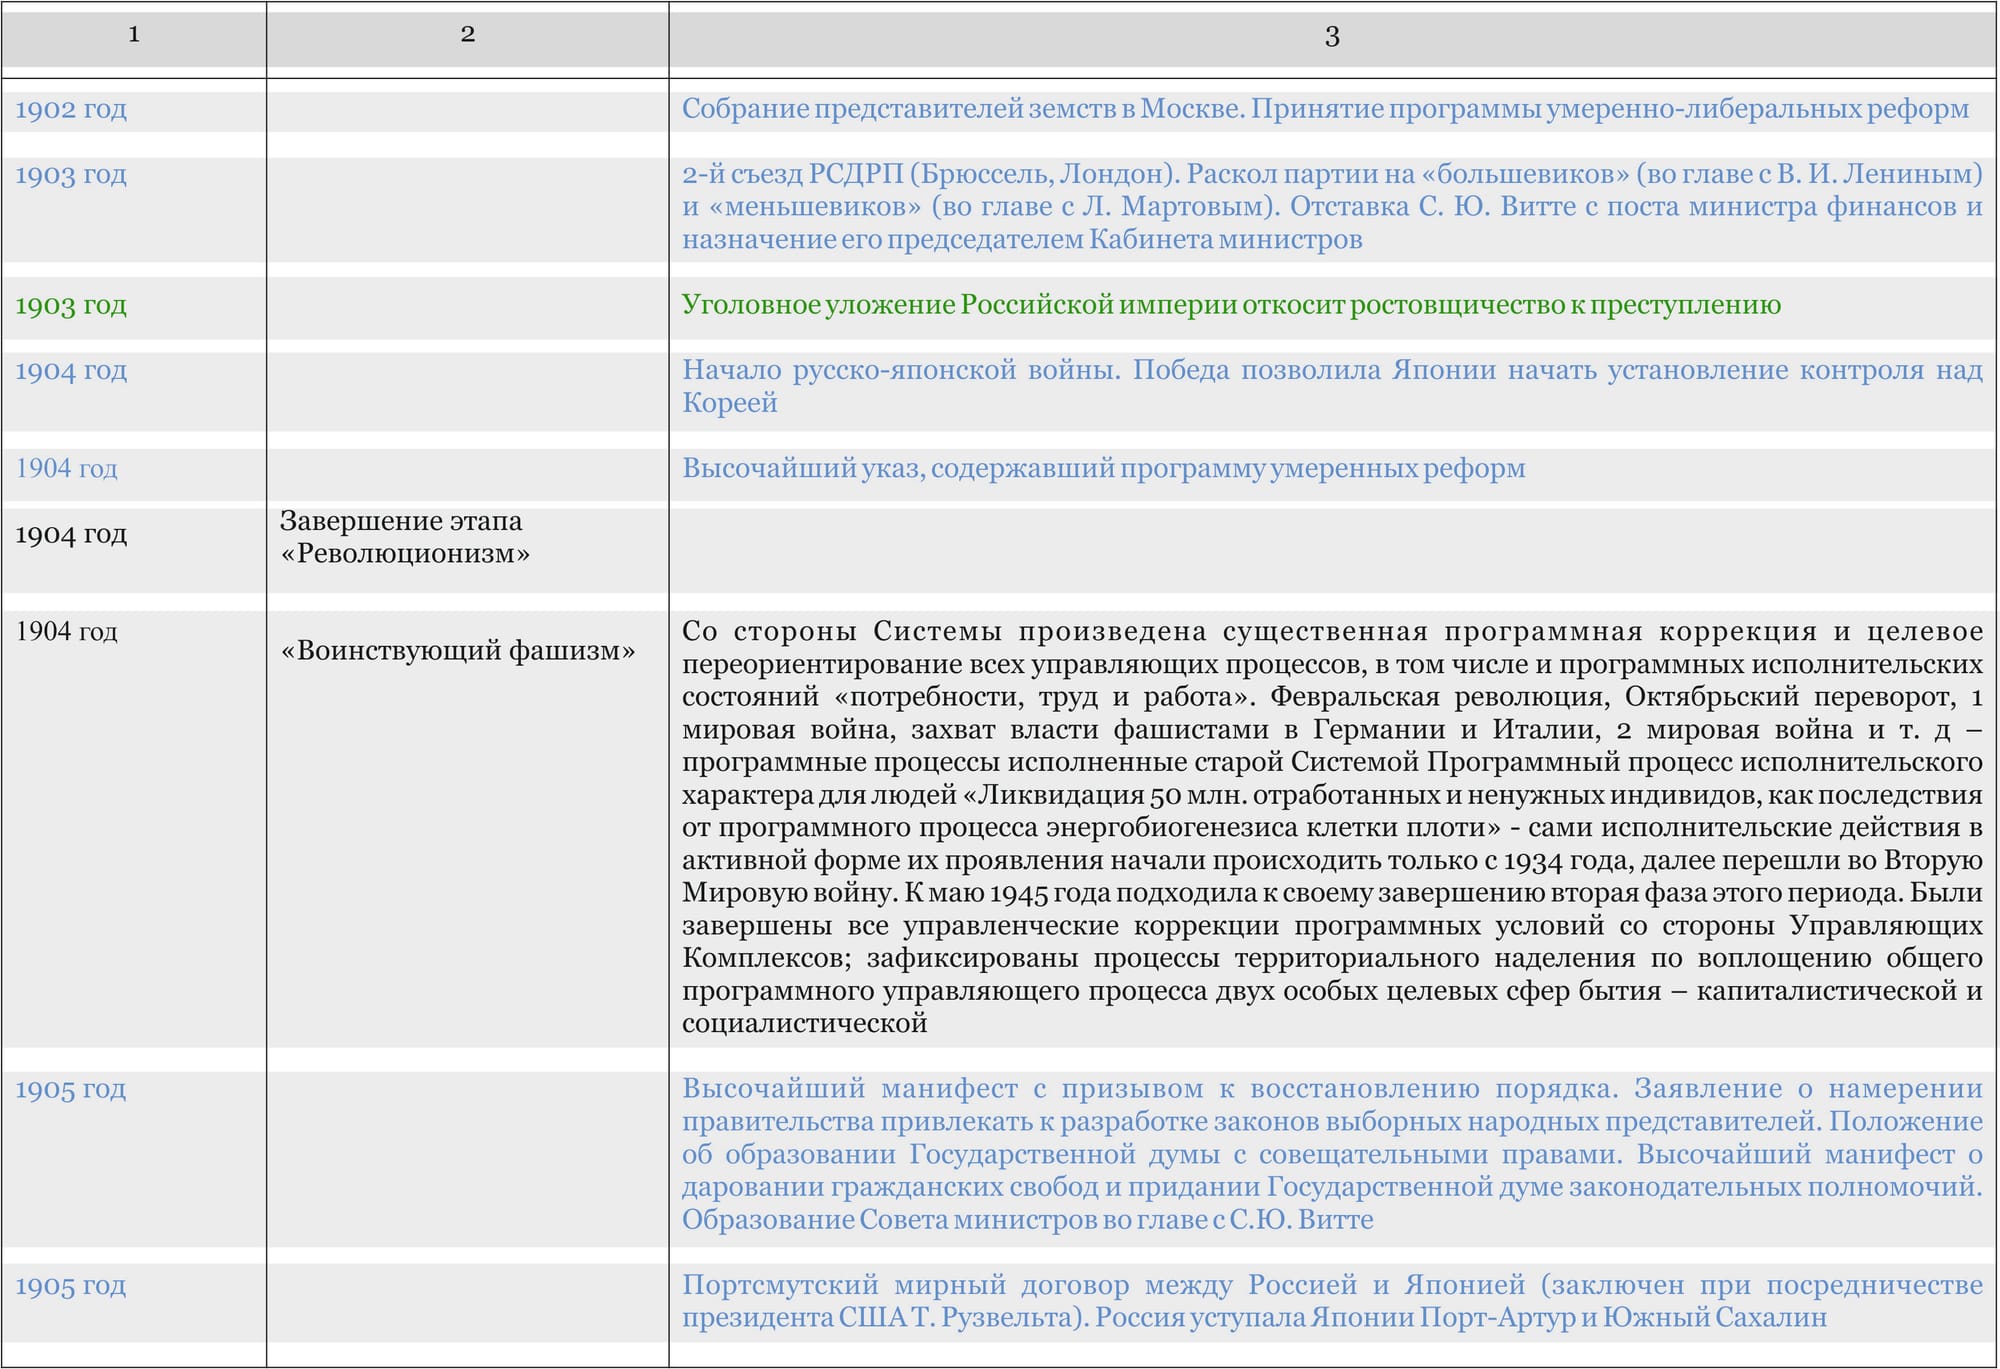
Task: Click the cell '«Воинствующий фашизм»'
Action: click(458, 651)
